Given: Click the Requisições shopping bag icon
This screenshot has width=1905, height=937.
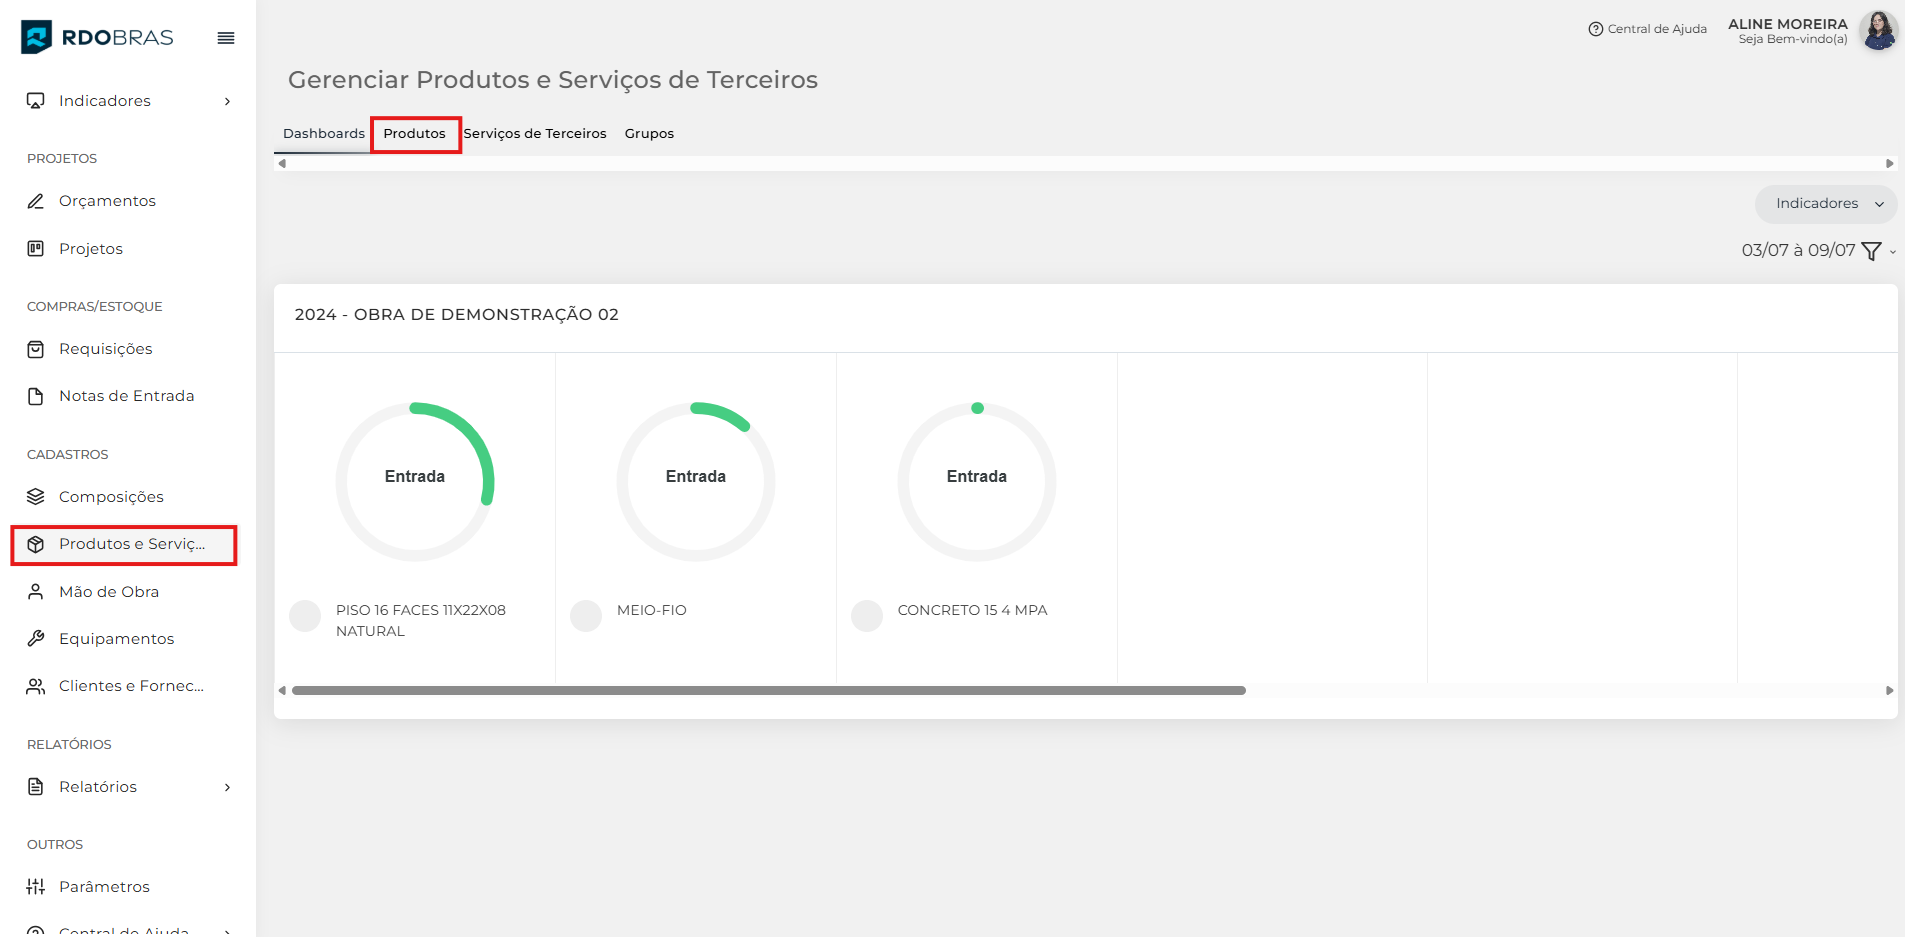Looking at the screenshot, I should (x=36, y=349).
